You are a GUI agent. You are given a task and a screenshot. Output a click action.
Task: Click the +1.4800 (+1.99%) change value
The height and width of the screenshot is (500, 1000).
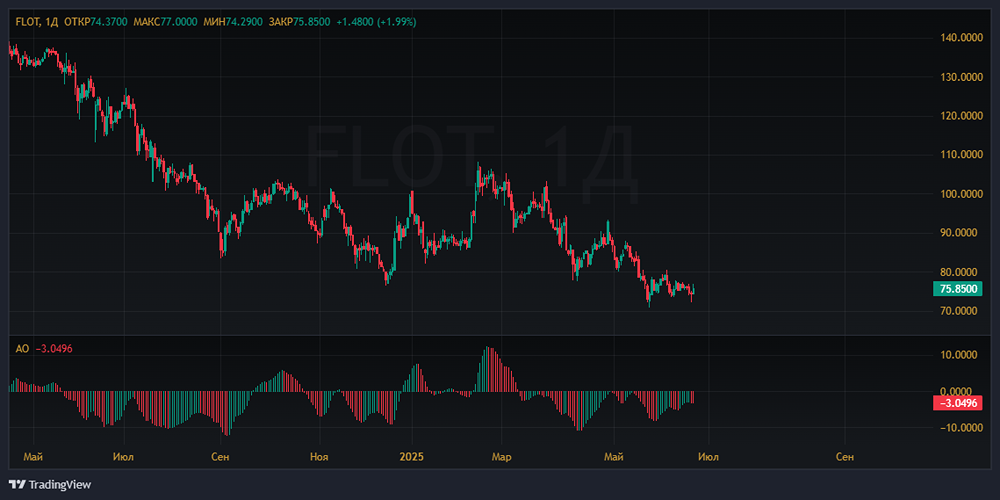pos(381,22)
